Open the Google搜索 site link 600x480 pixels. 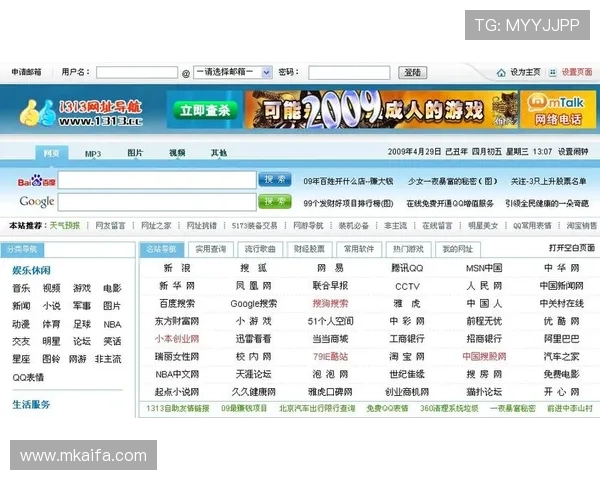pos(254,304)
